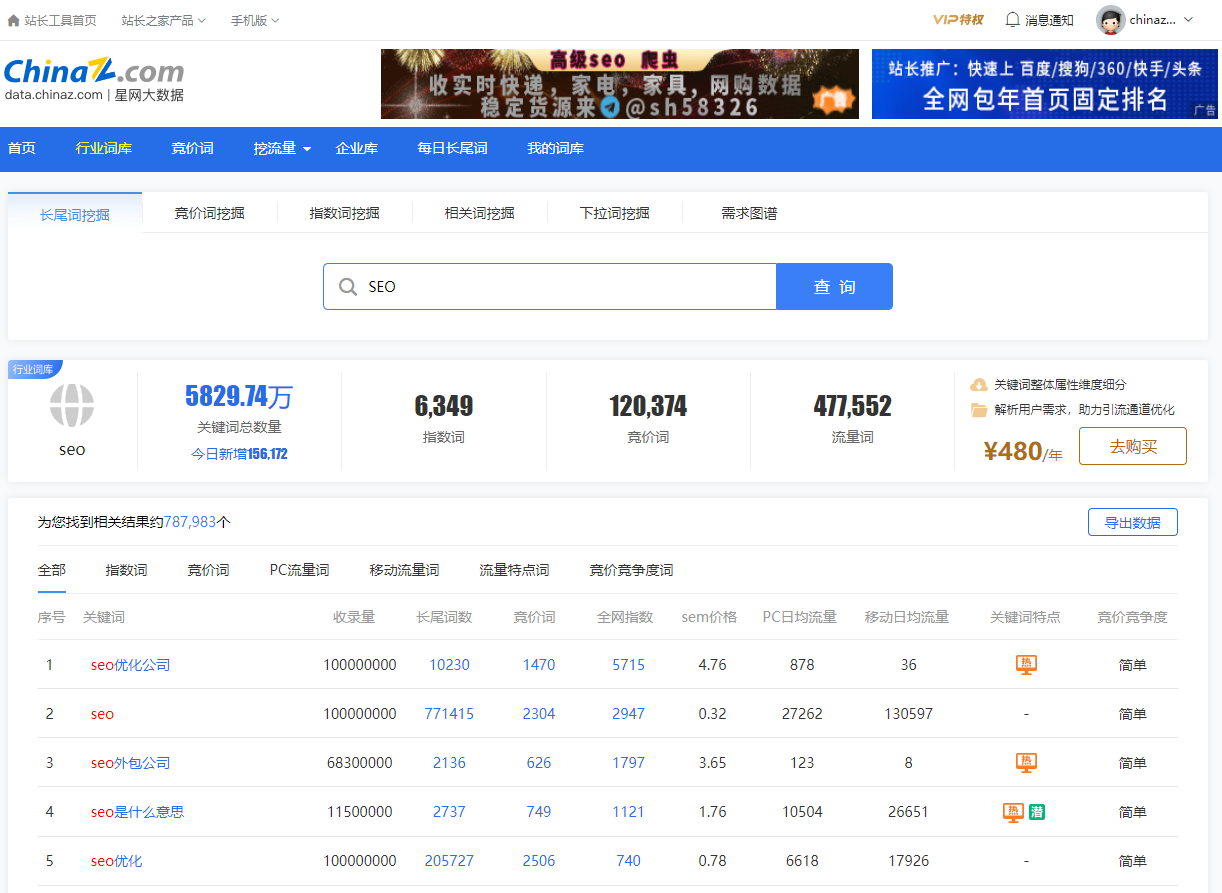Open the user avatar picture
The width and height of the screenshot is (1222, 893).
click(x=1110, y=20)
